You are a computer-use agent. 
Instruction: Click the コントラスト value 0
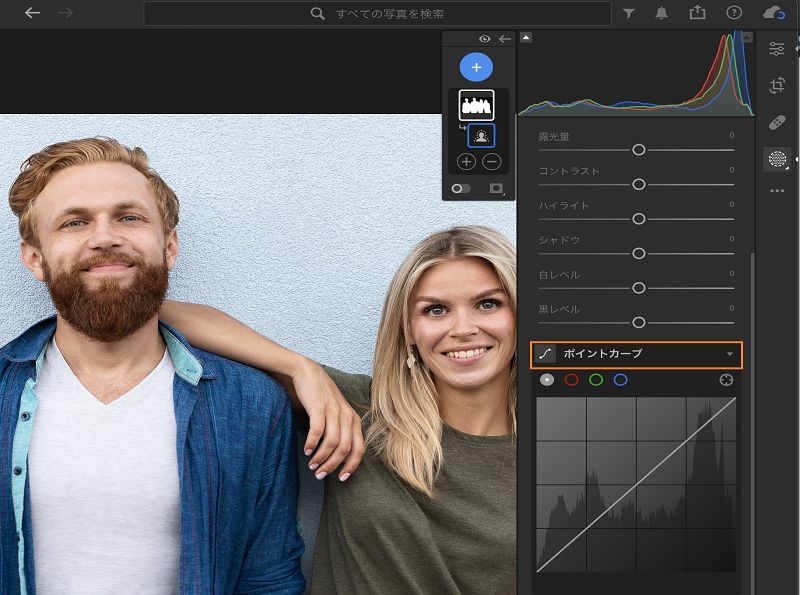point(731,170)
